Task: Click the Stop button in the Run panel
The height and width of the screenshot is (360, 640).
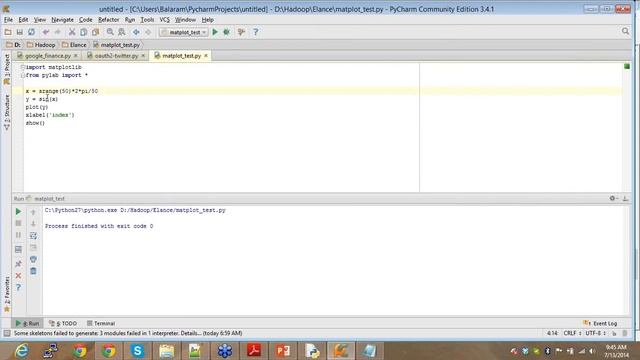Action: [18, 223]
